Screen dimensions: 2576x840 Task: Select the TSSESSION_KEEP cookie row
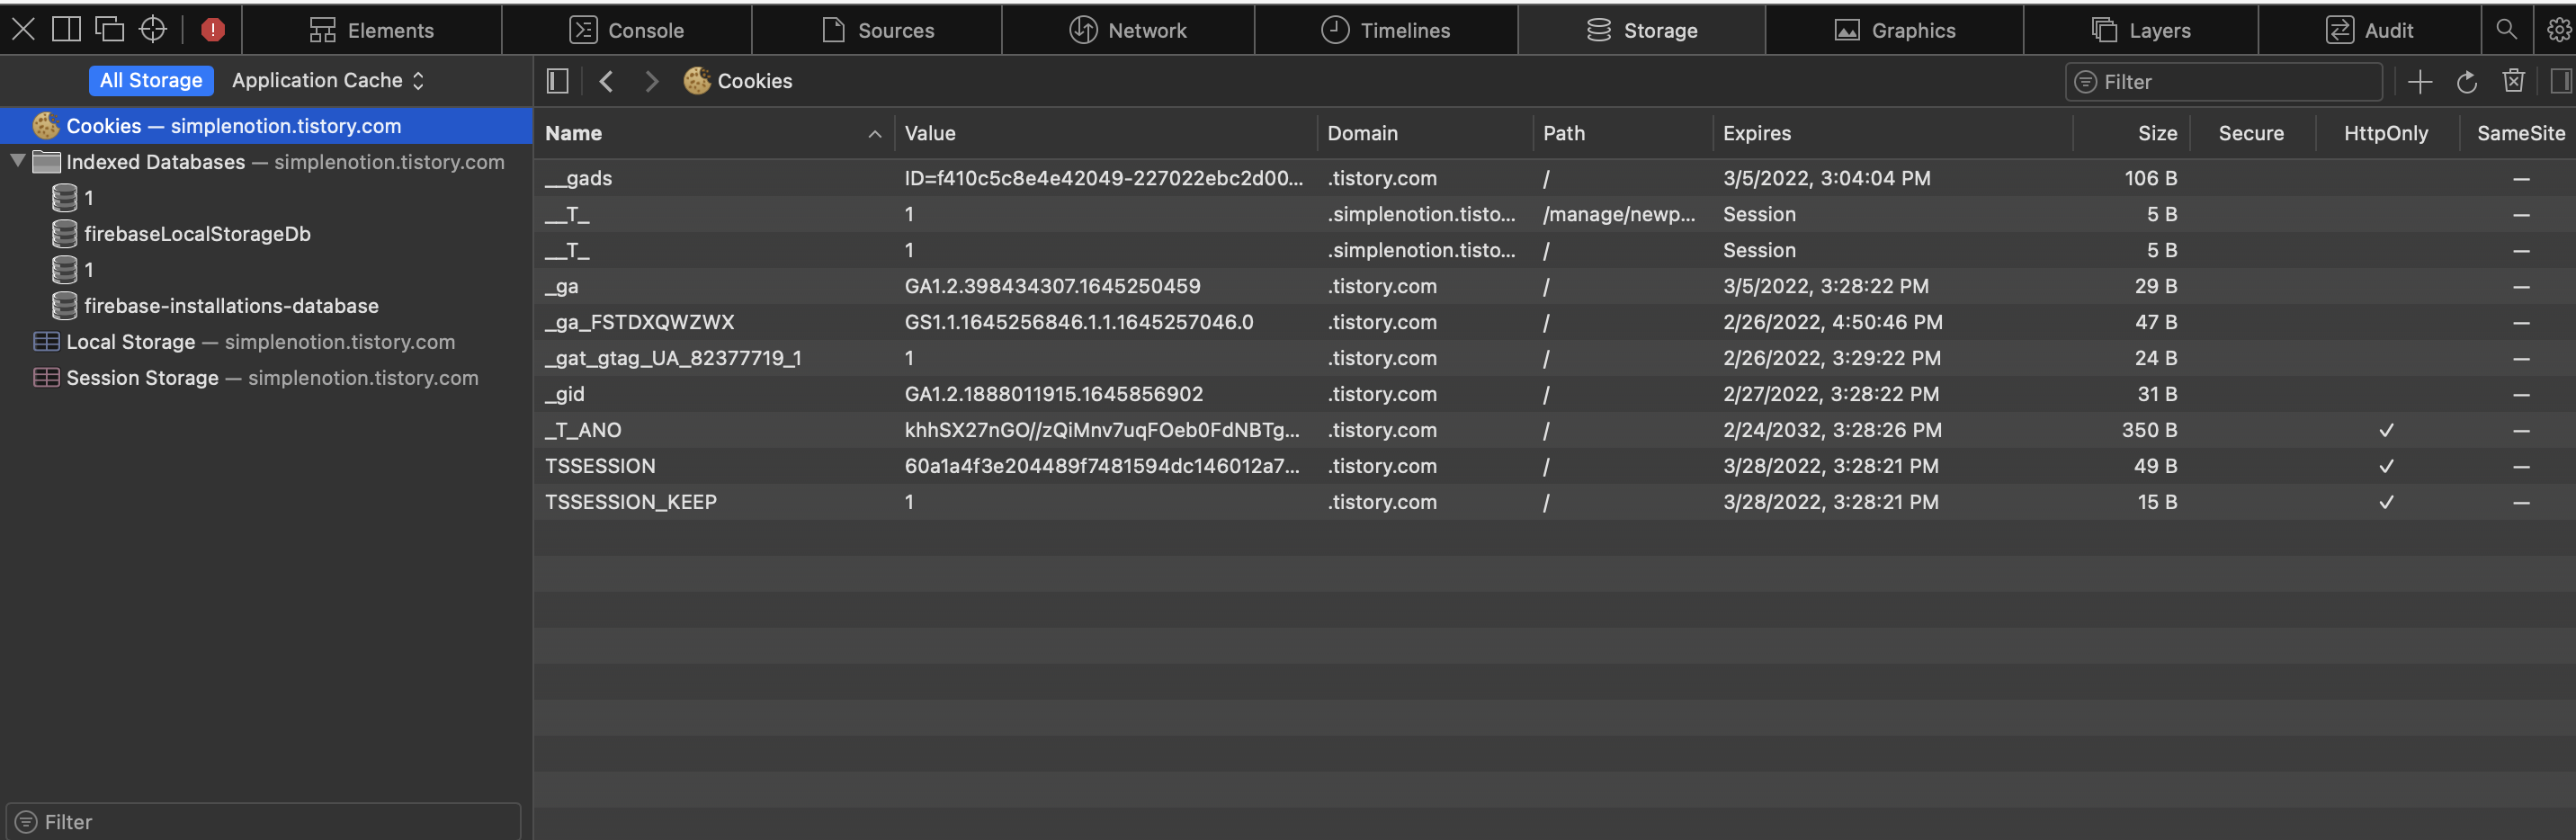[x=1554, y=502]
